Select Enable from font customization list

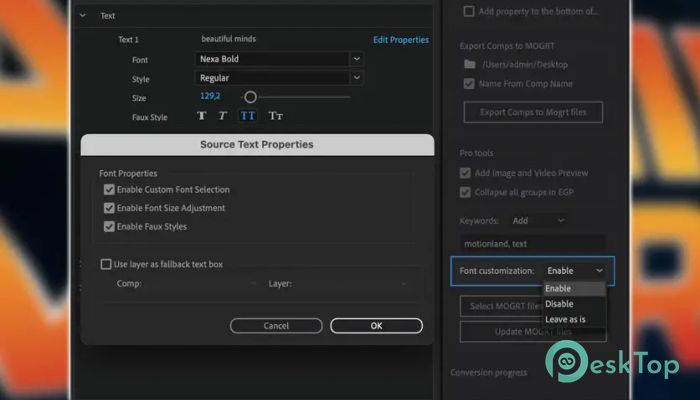tap(574, 288)
